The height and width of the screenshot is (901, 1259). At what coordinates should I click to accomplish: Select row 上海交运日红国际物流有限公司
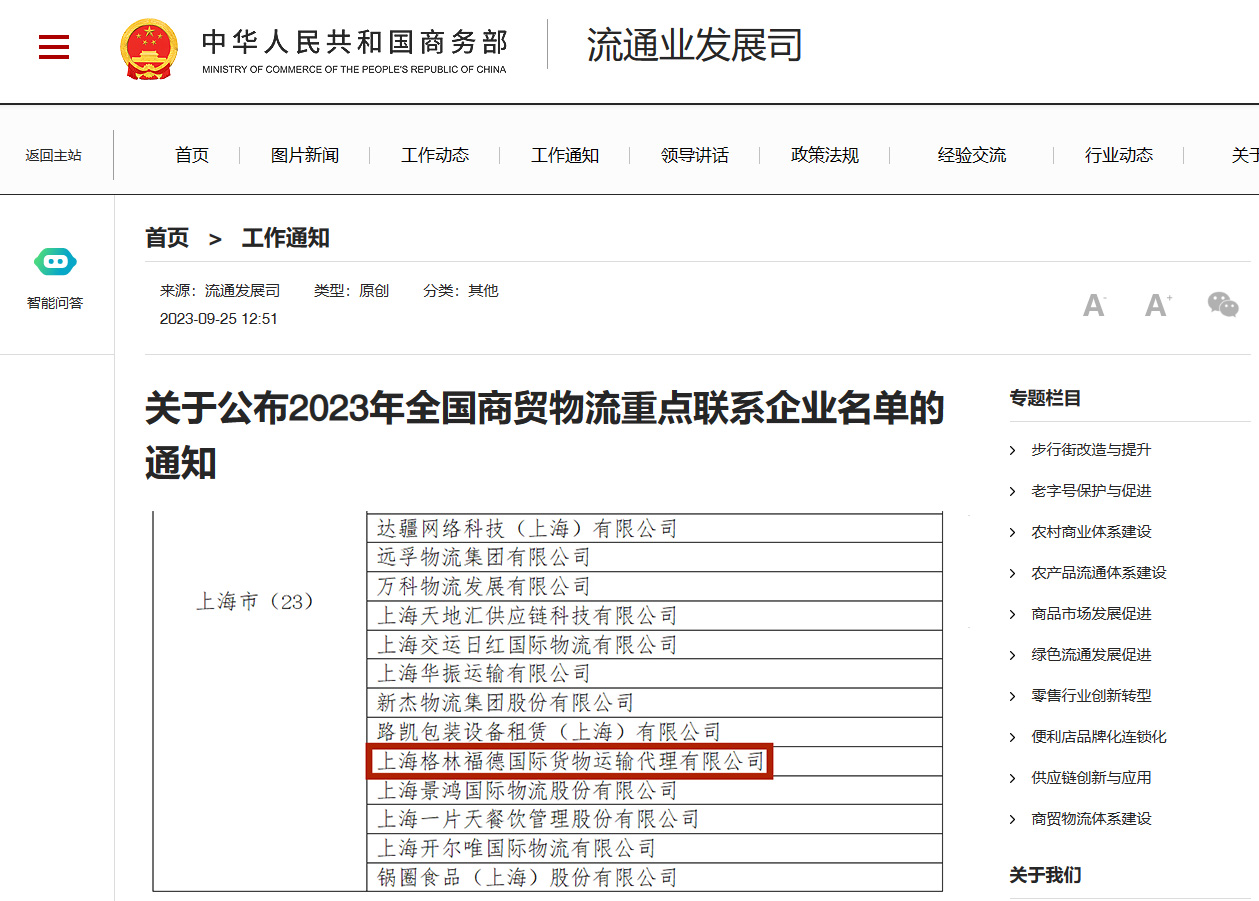point(654,644)
